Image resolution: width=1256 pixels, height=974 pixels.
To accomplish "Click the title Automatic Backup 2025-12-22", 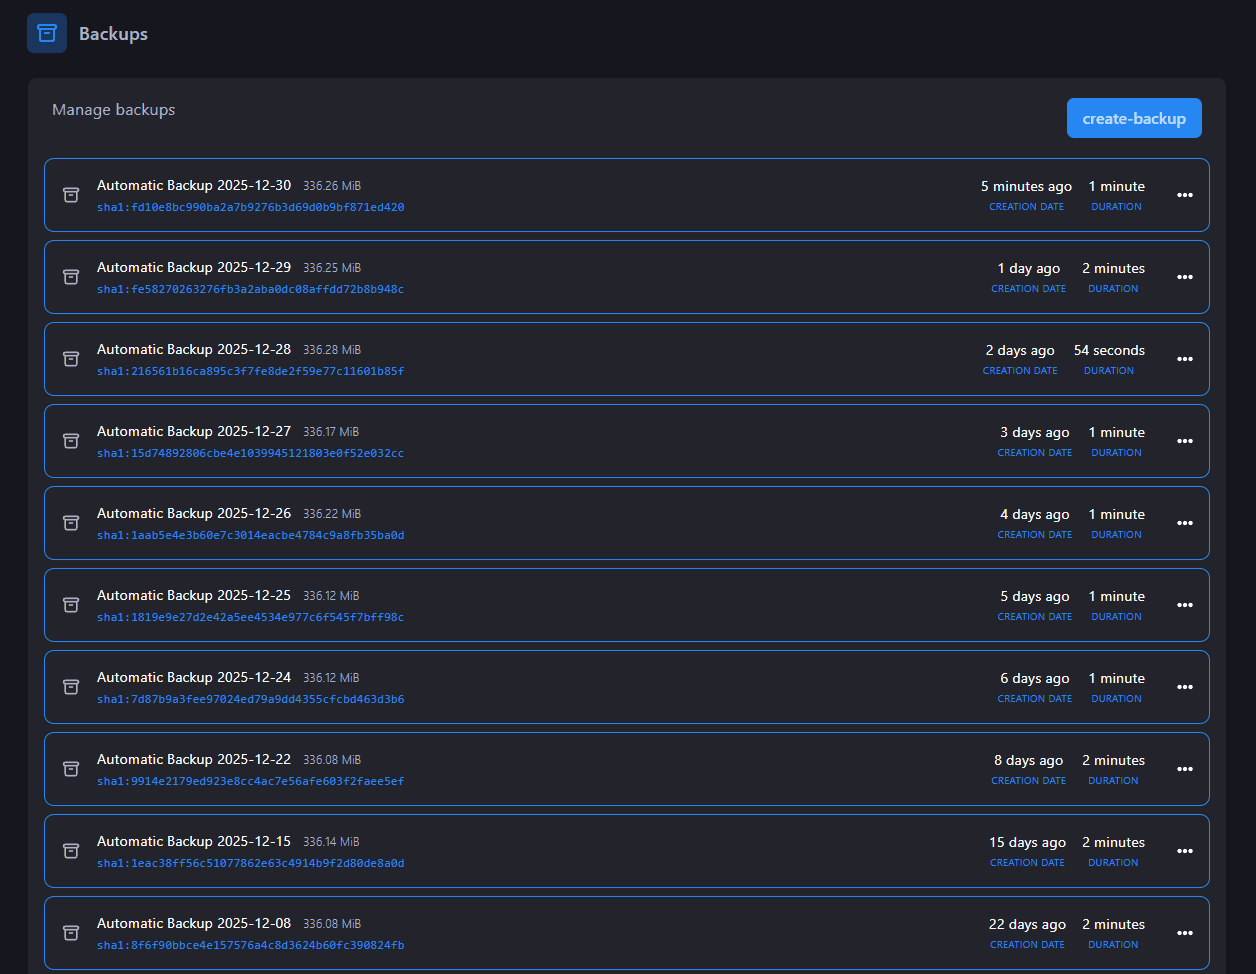I will pyautogui.click(x=194, y=759).
